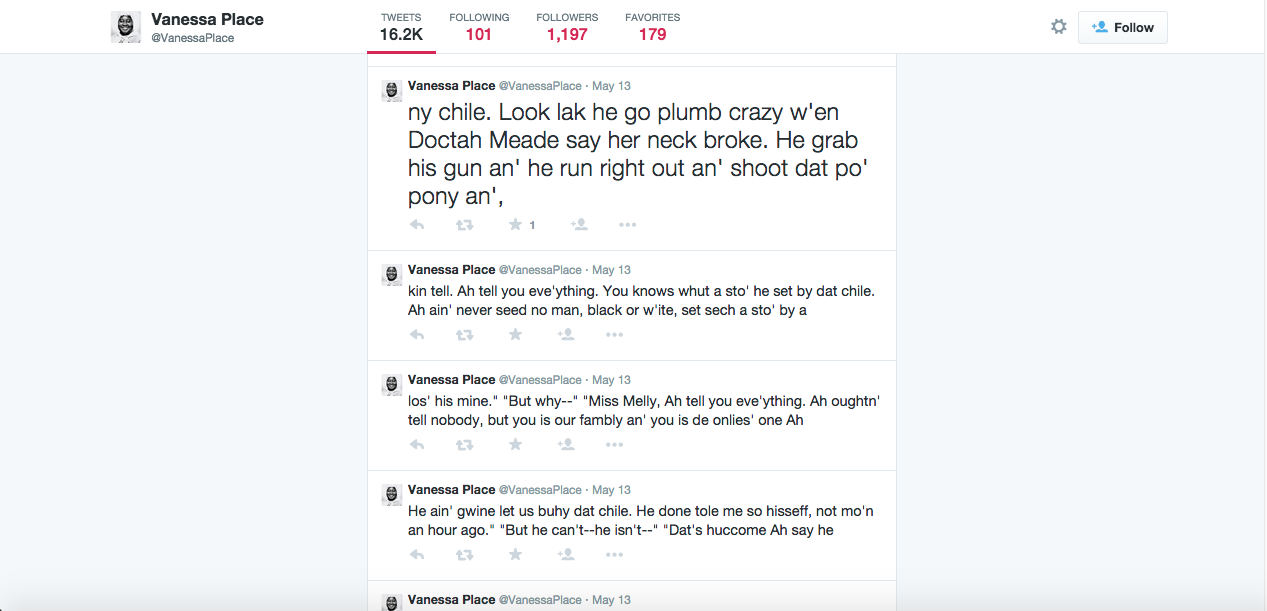Screen dimensions: 1267x611
Task: Expand more options on "los' his mine" tweet
Action: click(614, 445)
